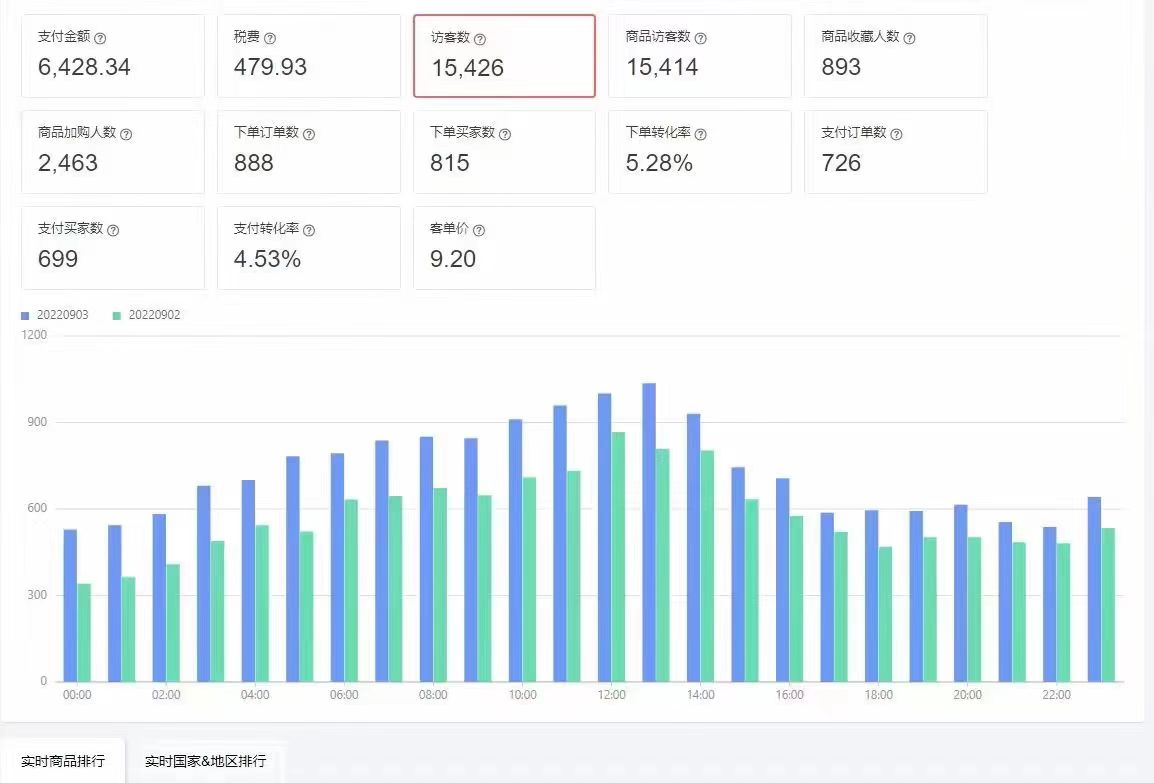Click question mark beside 客单价
This screenshot has height=783, width=1154.
coord(479,230)
